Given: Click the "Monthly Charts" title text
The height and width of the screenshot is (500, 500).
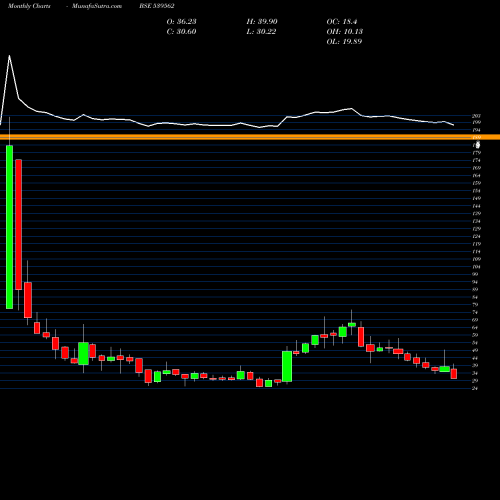Looking at the screenshot, I should (x=29, y=6).
